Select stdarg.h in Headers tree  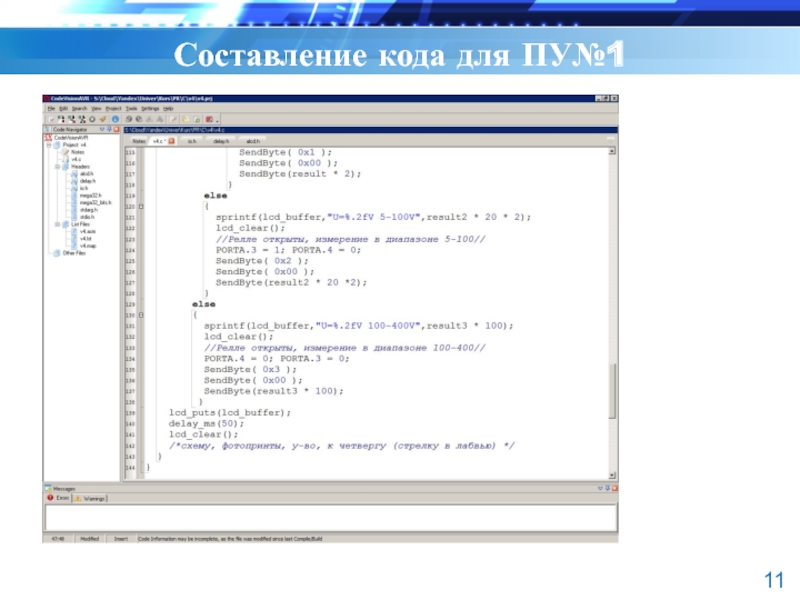coord(88,210)
